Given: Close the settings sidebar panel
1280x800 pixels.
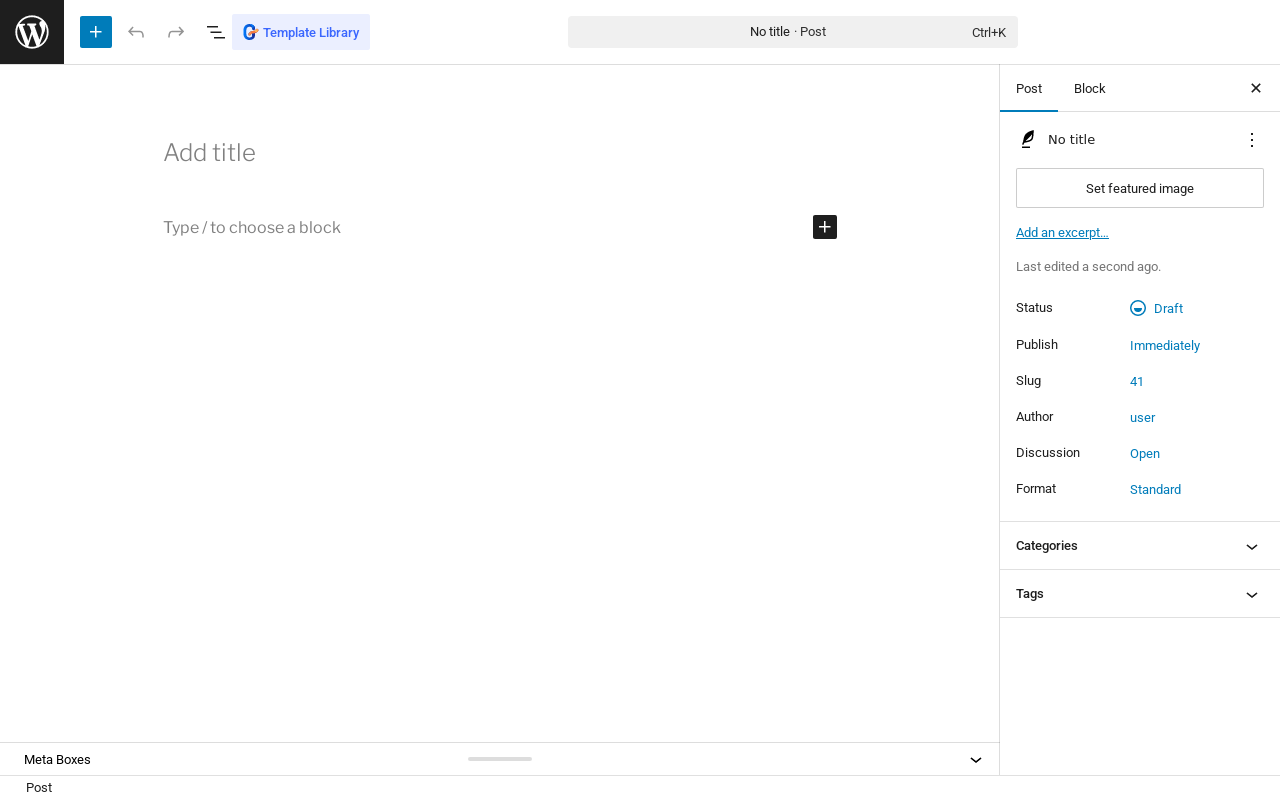Looking at the screenshot, I should (1256, 88).
